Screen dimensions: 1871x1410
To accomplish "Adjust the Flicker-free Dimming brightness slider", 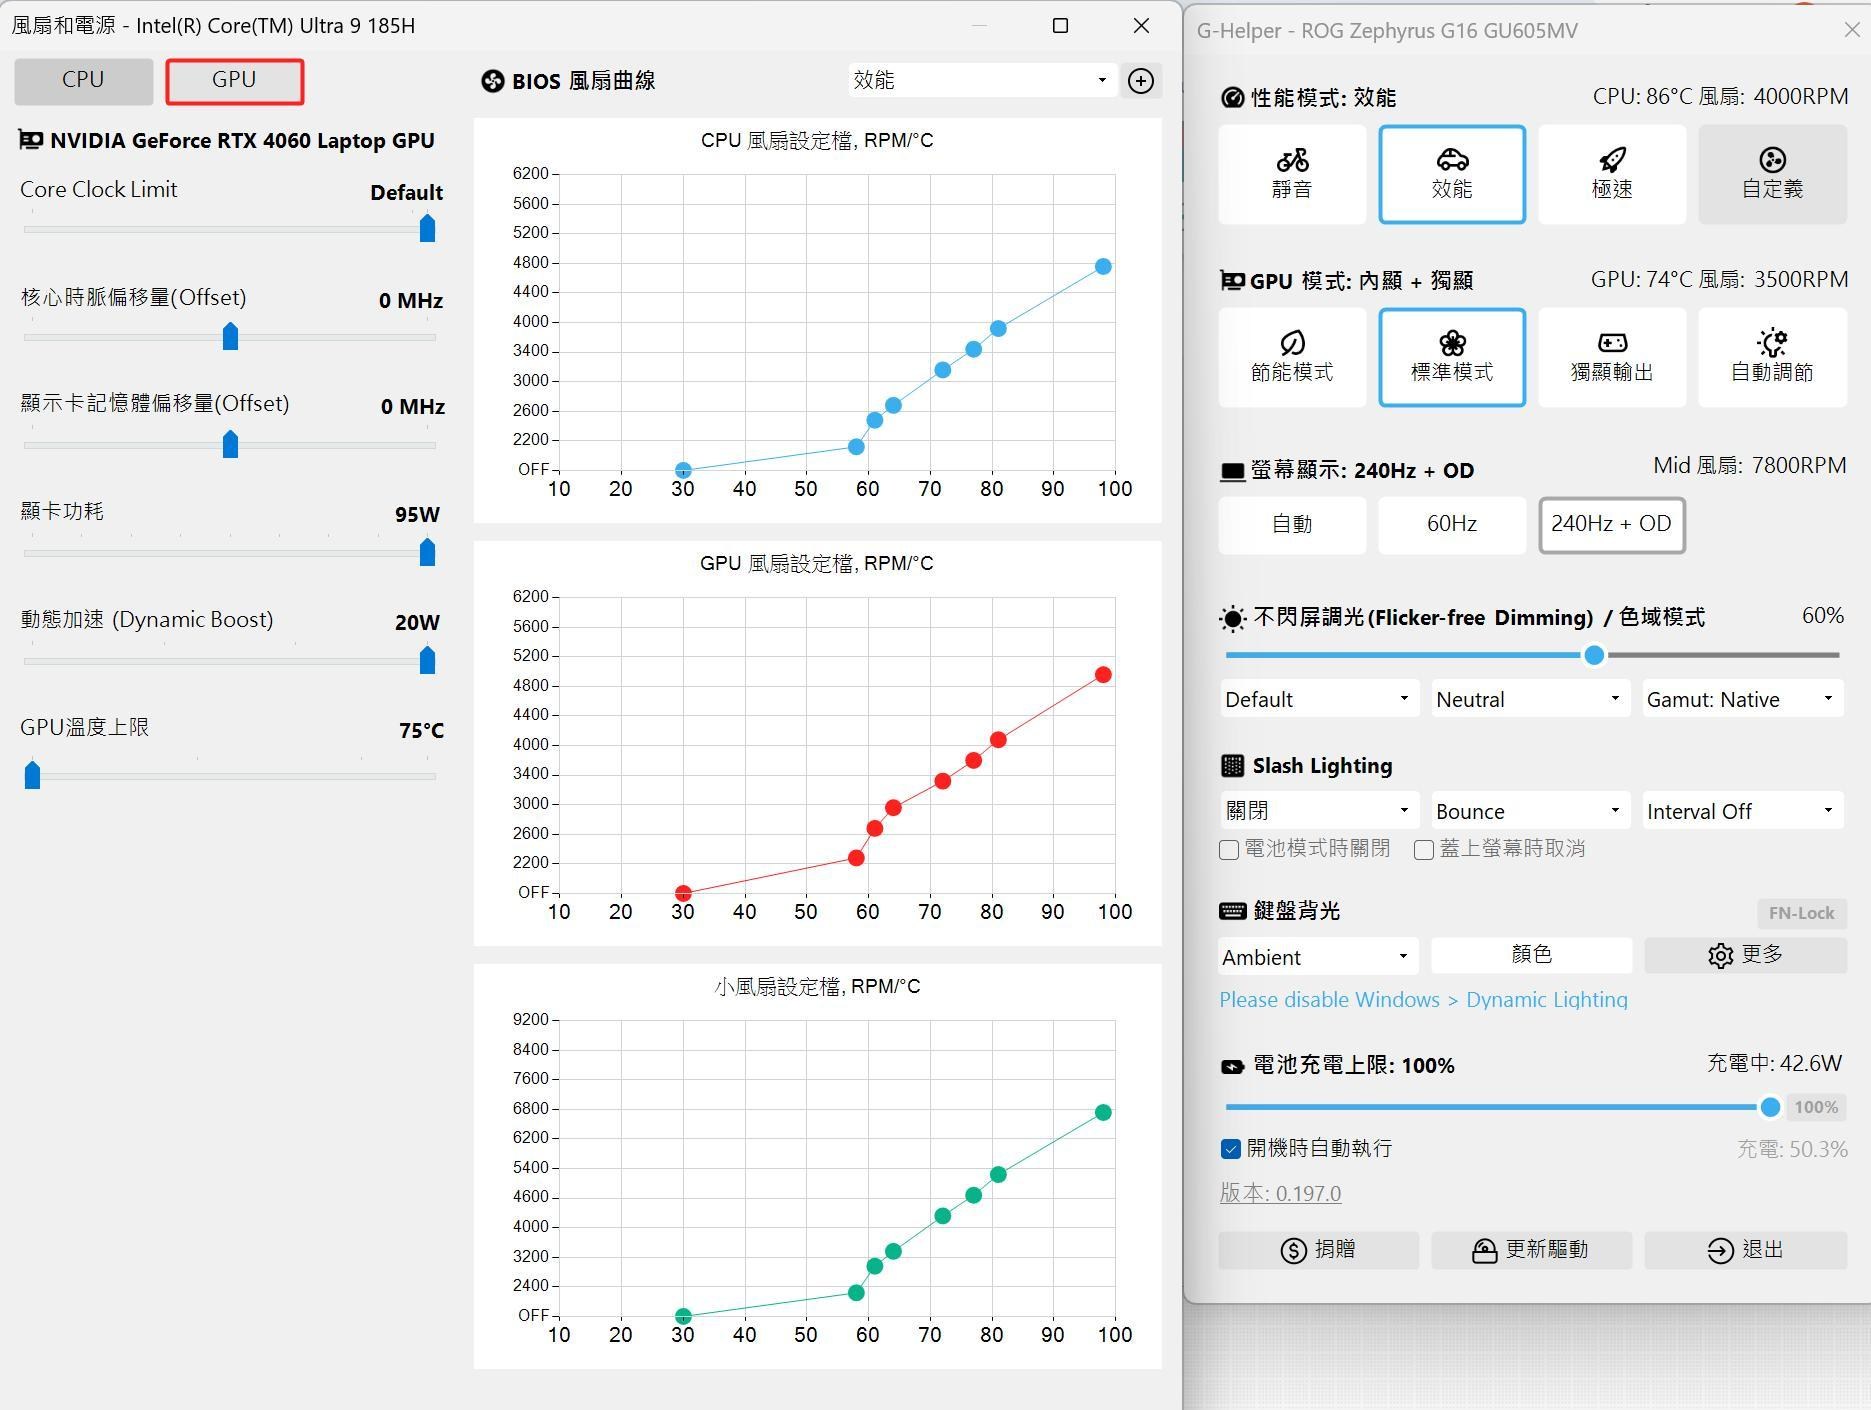I will pyautogui.click(x=1594, y=655).
